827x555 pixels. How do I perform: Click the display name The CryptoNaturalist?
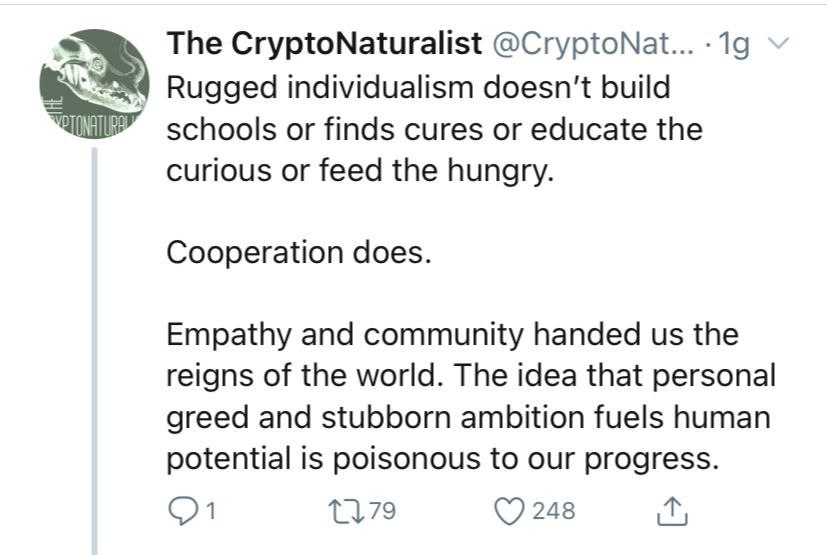click(320, 45)
